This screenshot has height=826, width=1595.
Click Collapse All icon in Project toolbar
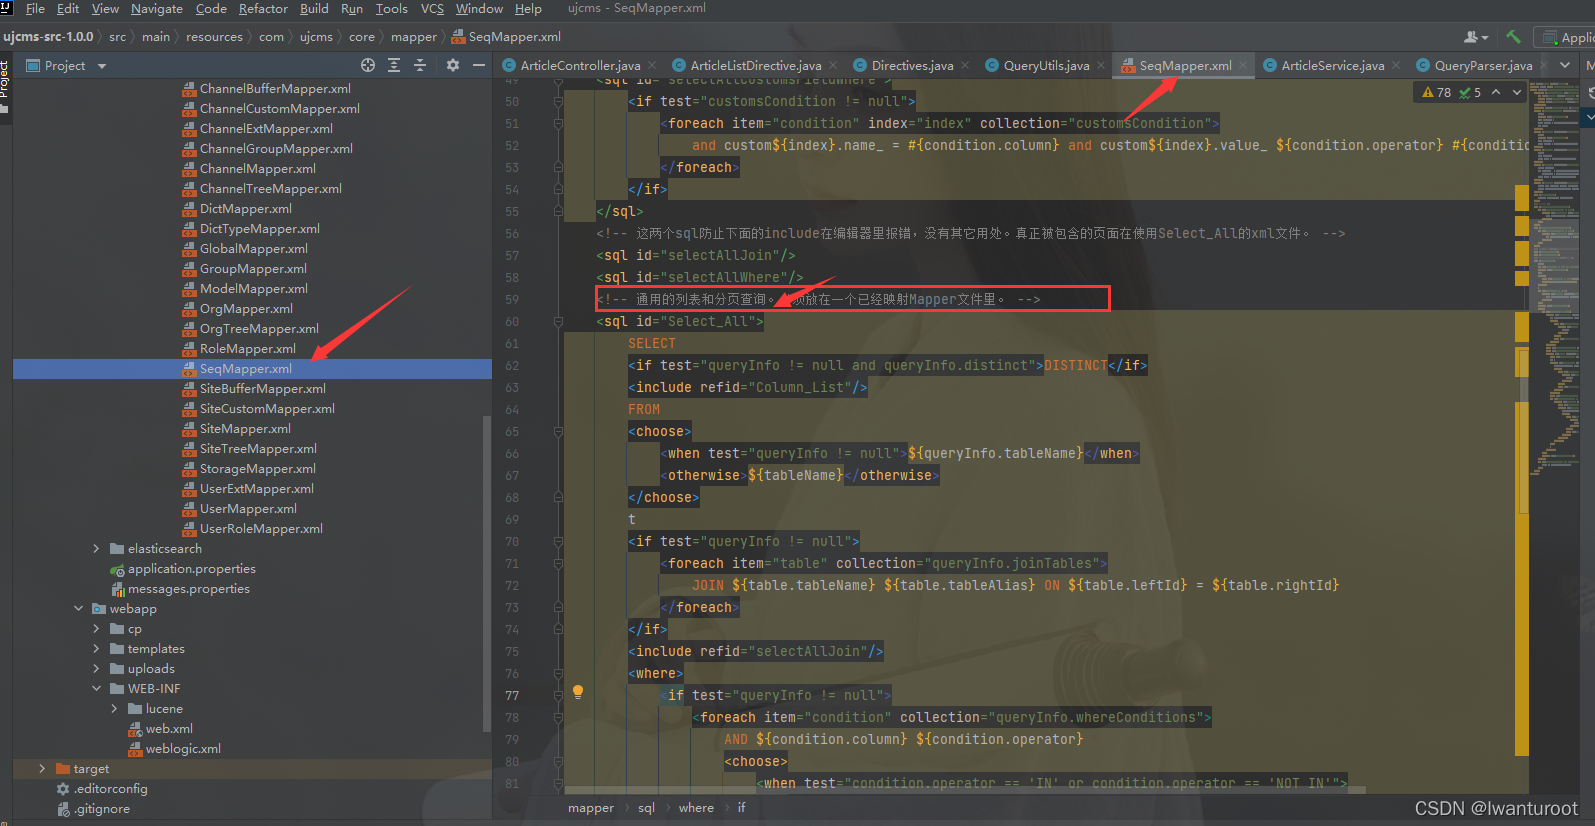click(x=420, y=65)
